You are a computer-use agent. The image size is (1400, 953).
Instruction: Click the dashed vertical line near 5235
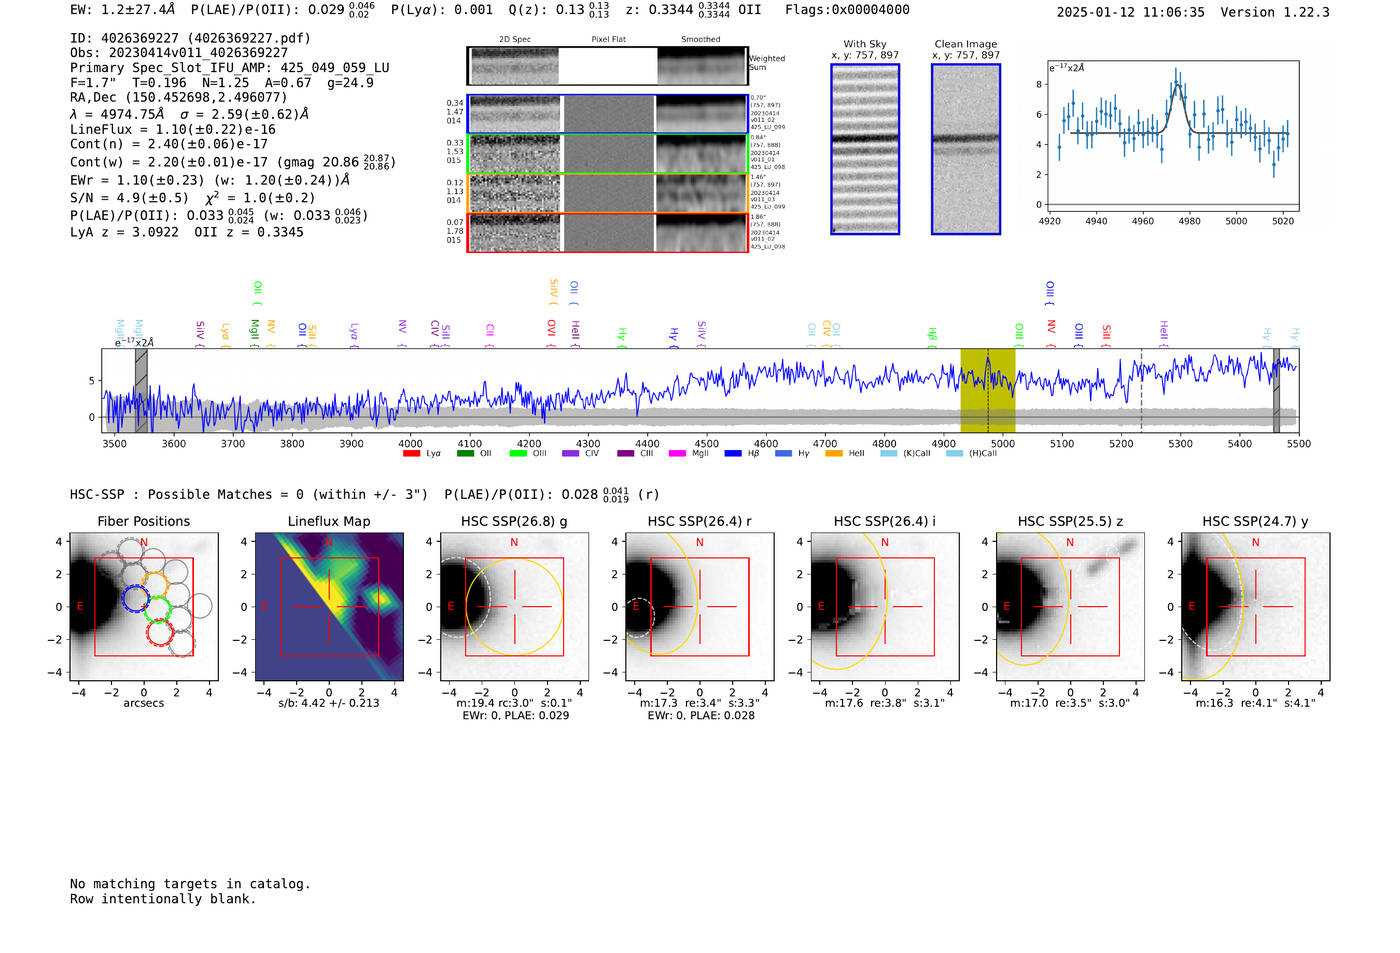click(x=1141, y=391)
